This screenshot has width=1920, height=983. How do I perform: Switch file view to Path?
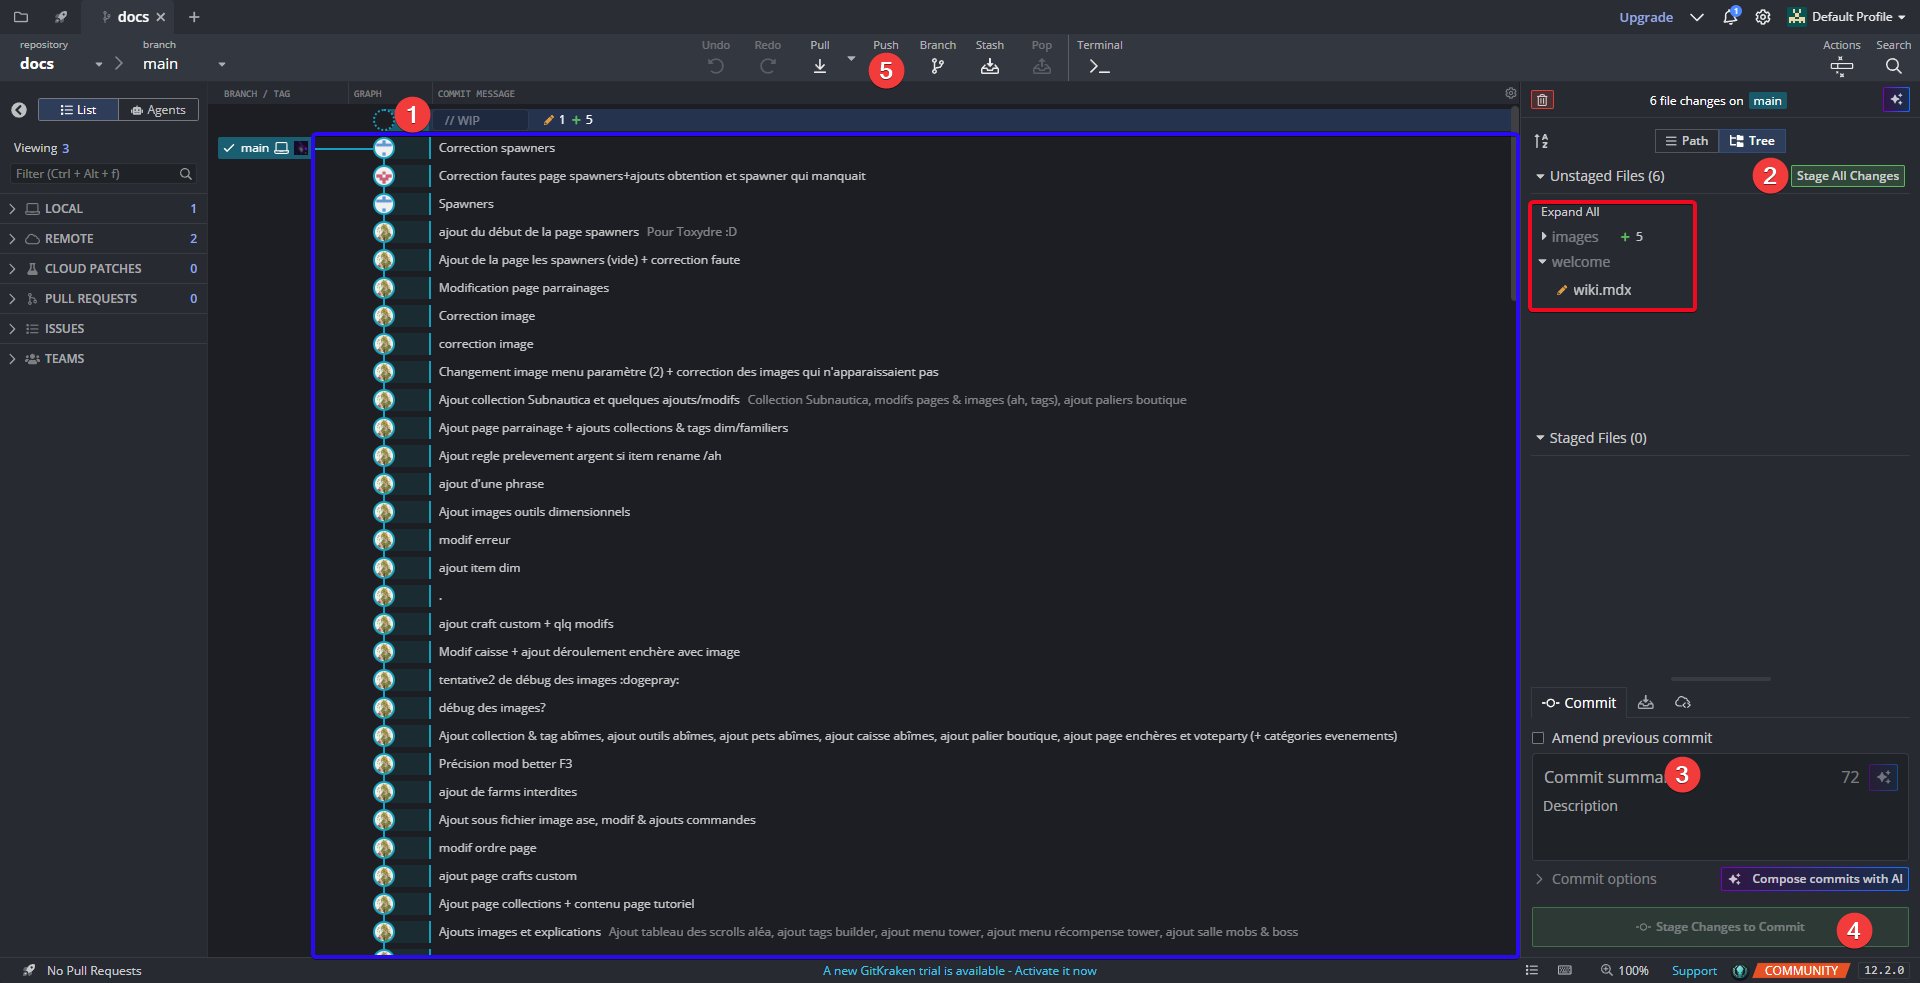pyautogui.click(x=1687, y=141)
